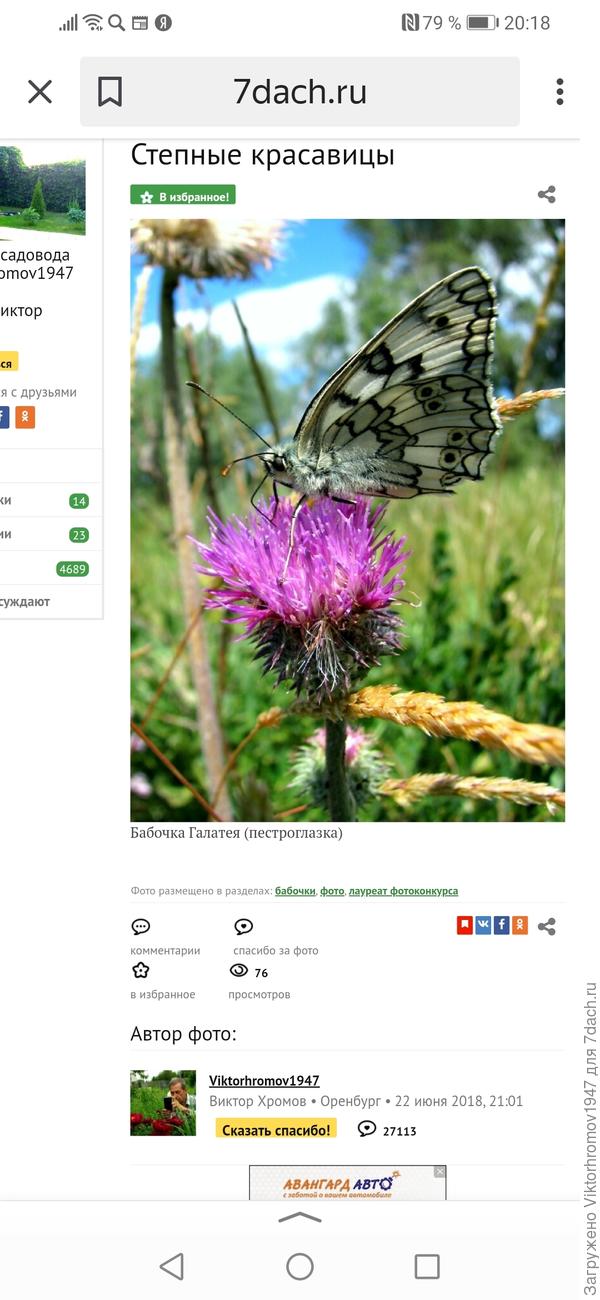Screen dimensions: 600x1300
Task: Add photo with В избранное! button
Action: point(183,195)
